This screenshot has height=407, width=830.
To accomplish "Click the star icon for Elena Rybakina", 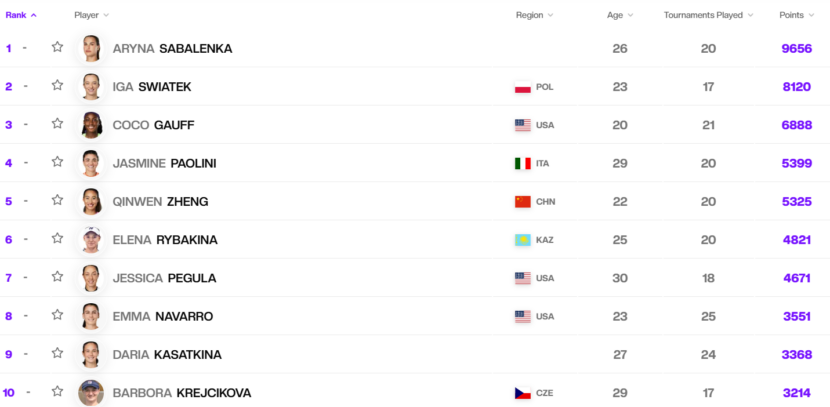I will pyautogui.click(x=57, y=239).
